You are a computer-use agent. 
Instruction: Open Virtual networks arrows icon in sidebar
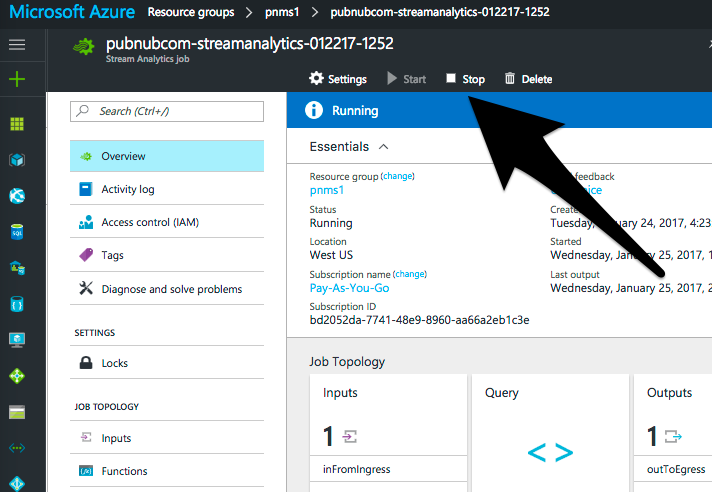click(x=17, y=448)
